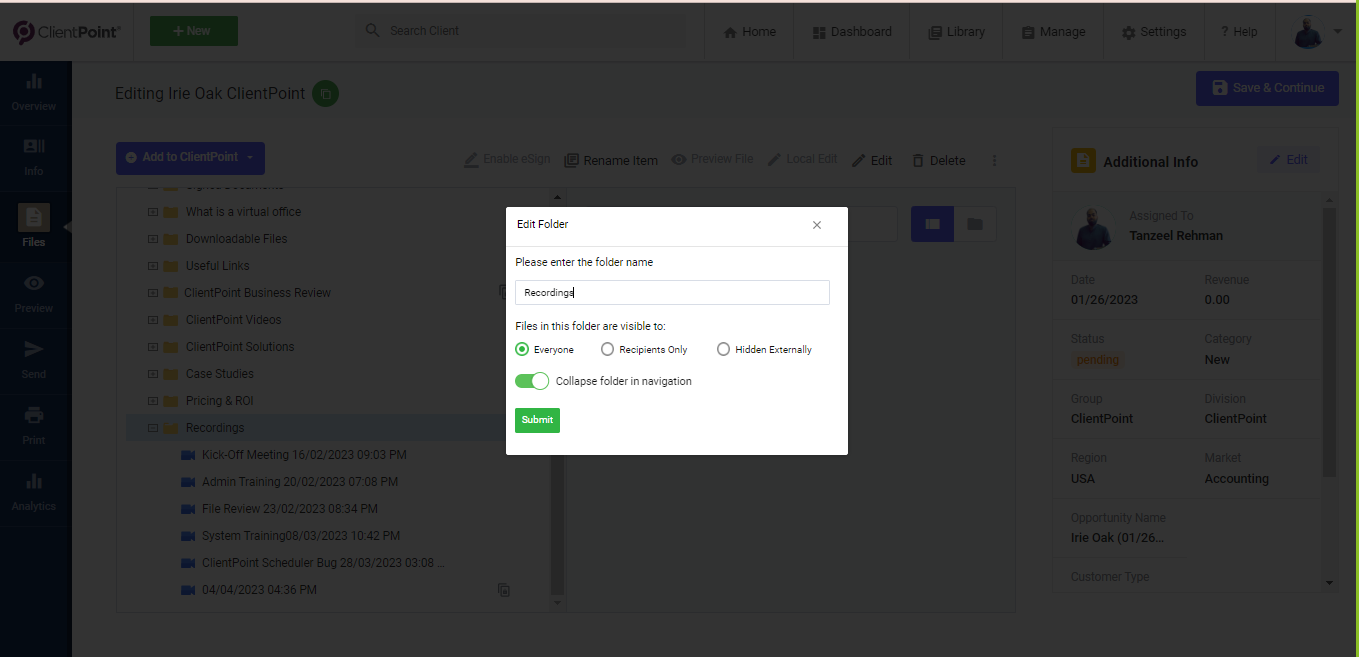Screen dimensions: 1359x657
Task: Open the Add to ClientPoint dropdown
Action: tap(190, 157)
